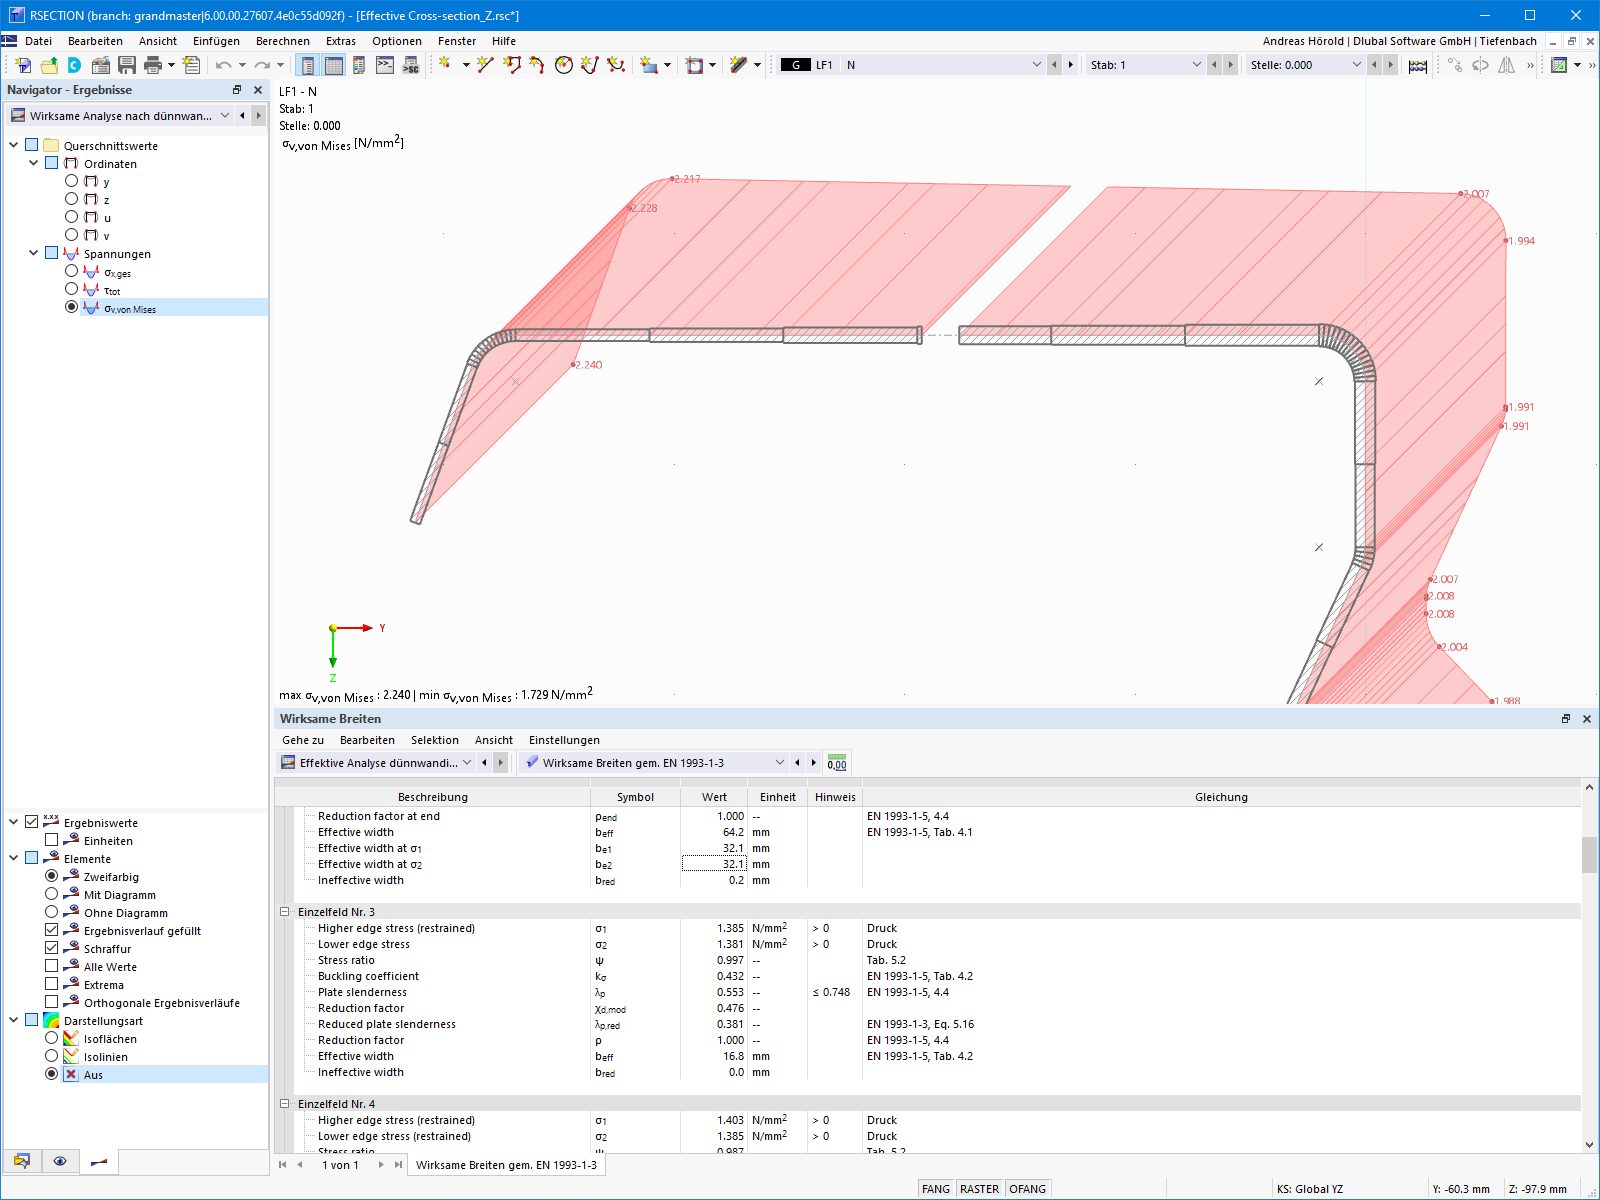
Task: Enable the Extrema checkbox
Action: point(52,984)
